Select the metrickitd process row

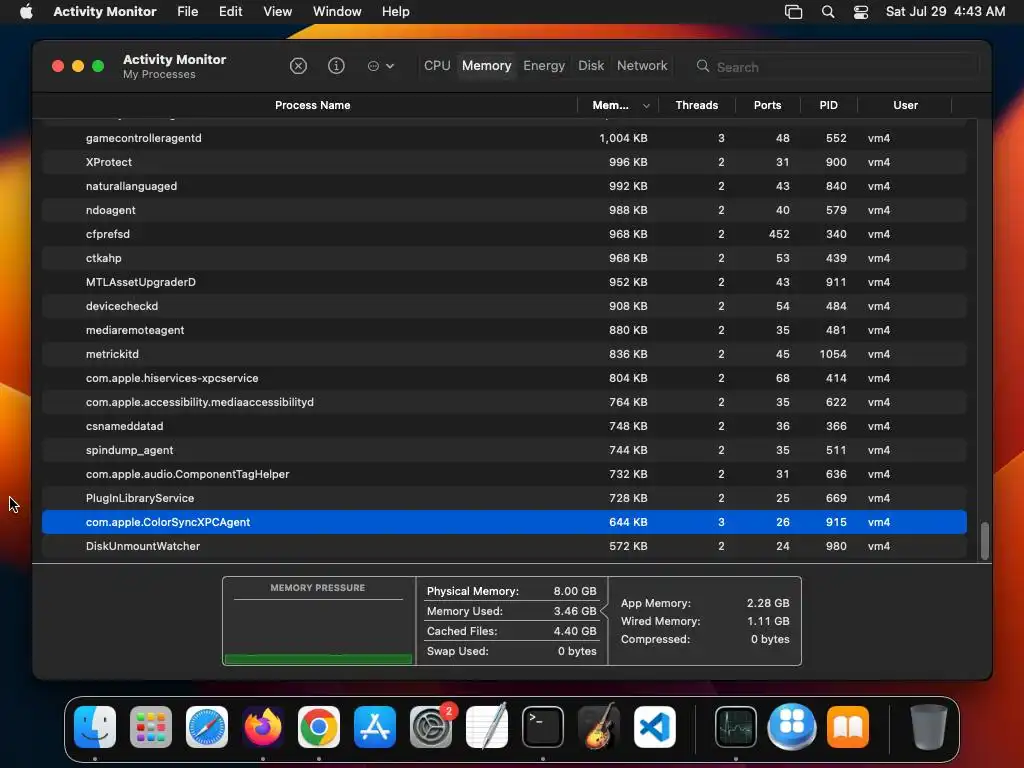pyautogui.click(x=504, y=354)
